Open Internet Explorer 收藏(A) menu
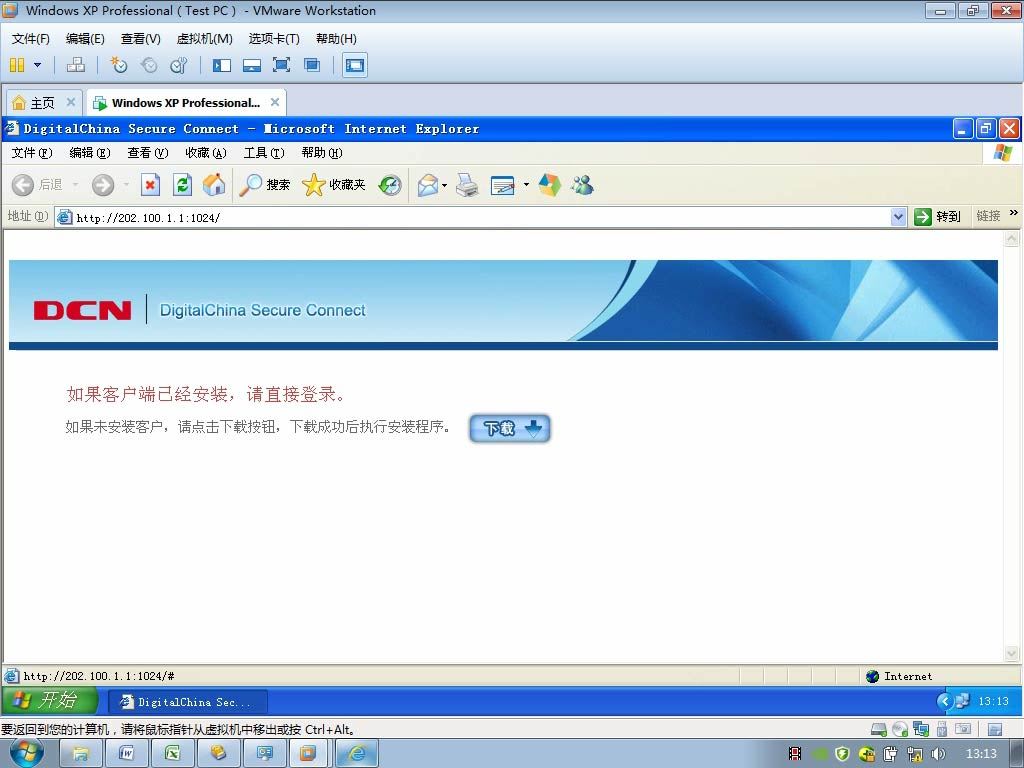Viewport: 1024px width, 768px height. pos(206,153)
